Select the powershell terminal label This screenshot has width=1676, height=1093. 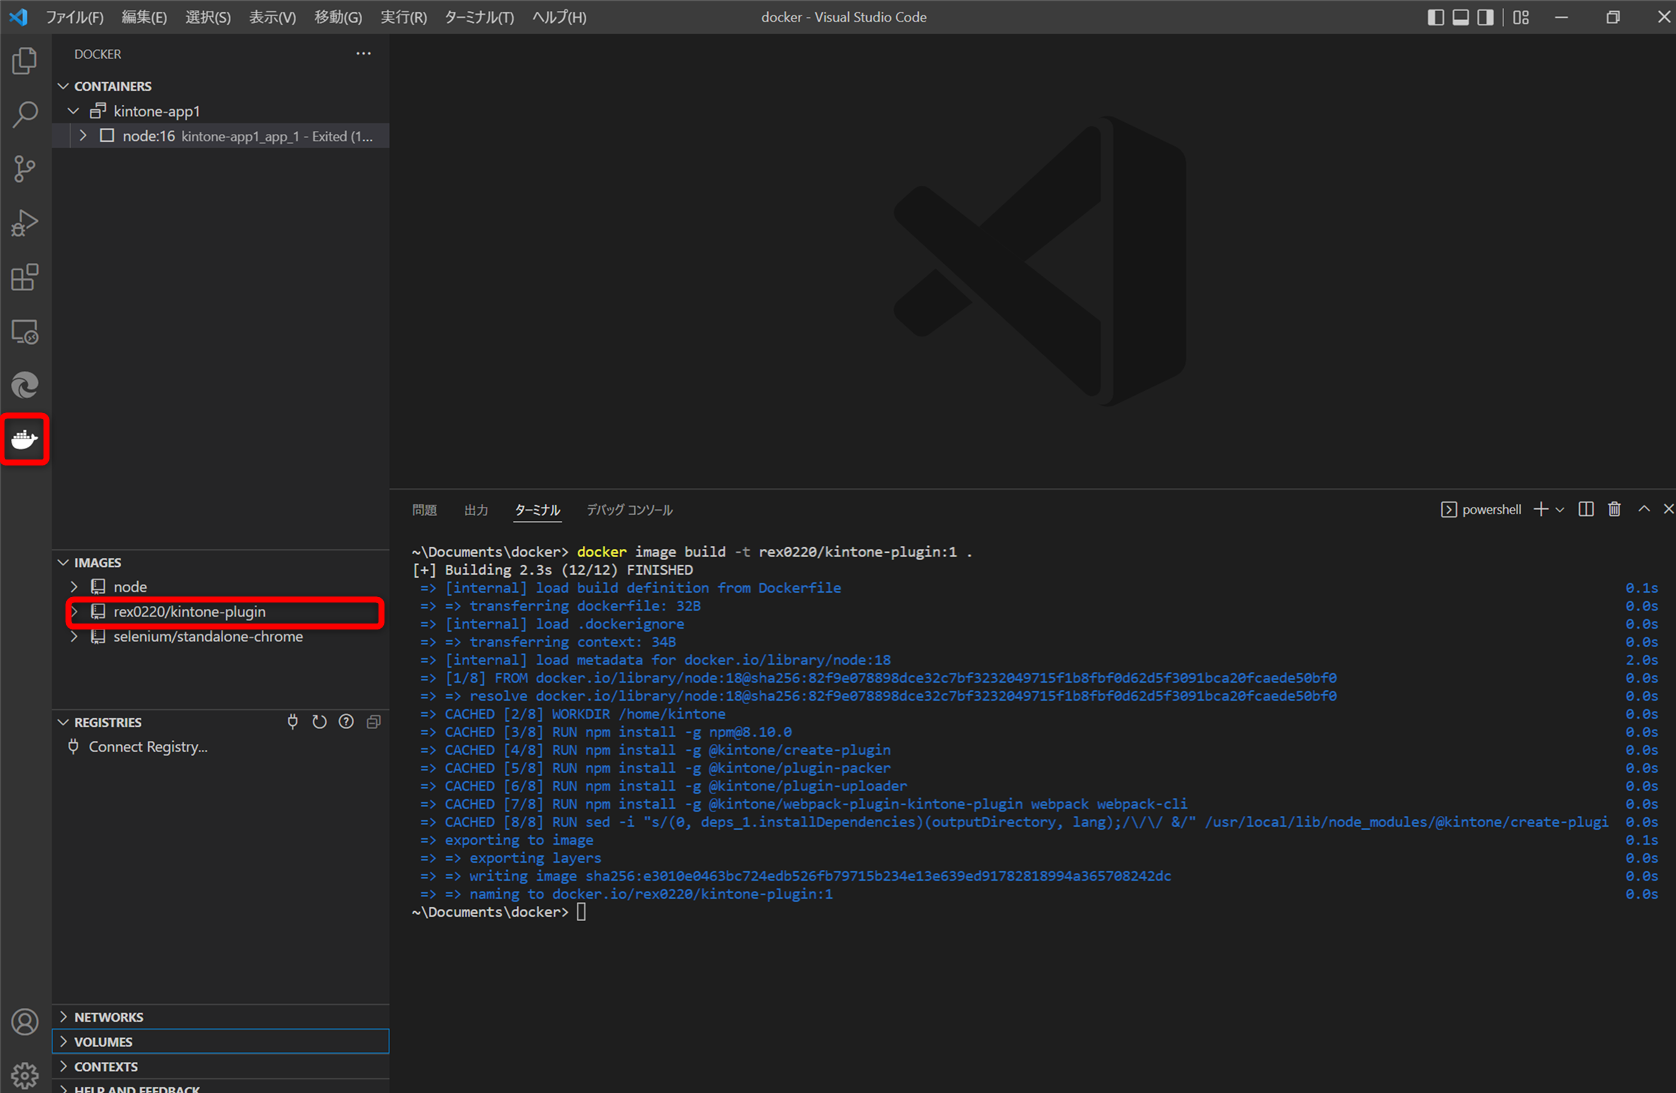point(1491,510)
